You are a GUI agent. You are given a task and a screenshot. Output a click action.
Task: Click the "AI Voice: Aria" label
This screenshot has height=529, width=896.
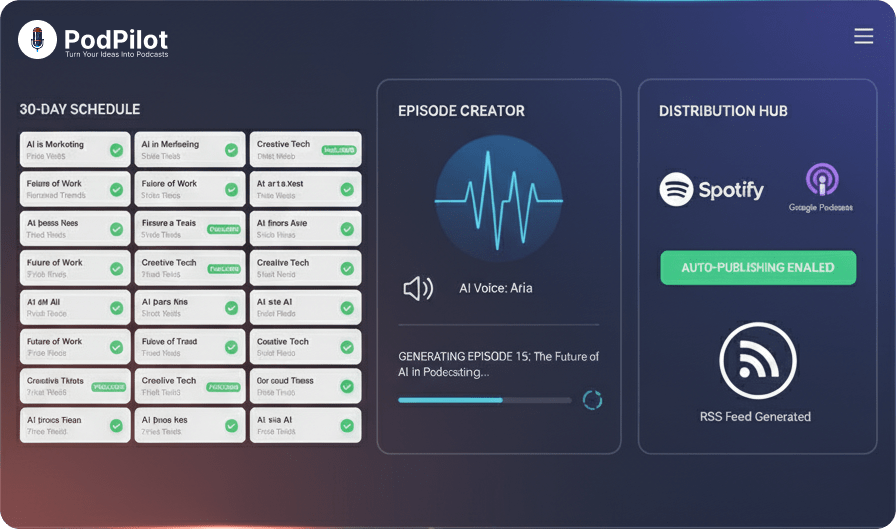click(495, 288)
